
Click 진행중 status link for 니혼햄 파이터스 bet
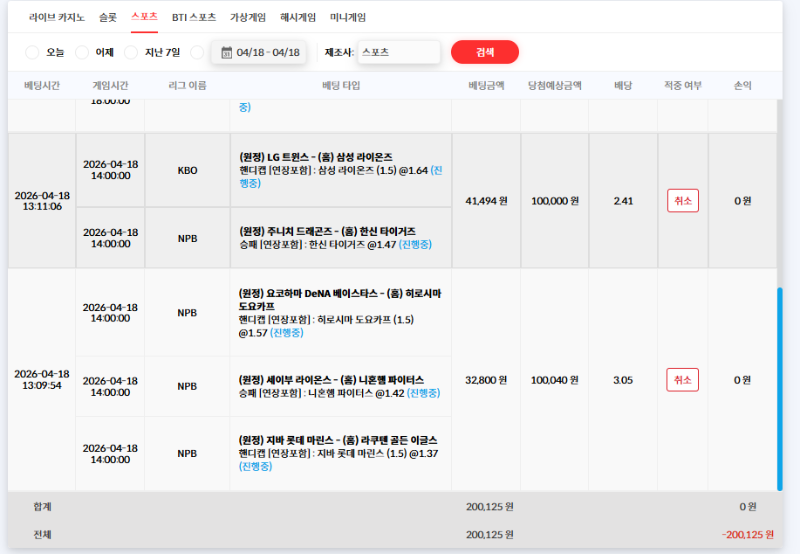pyautogui.click(x=418, y=393)
